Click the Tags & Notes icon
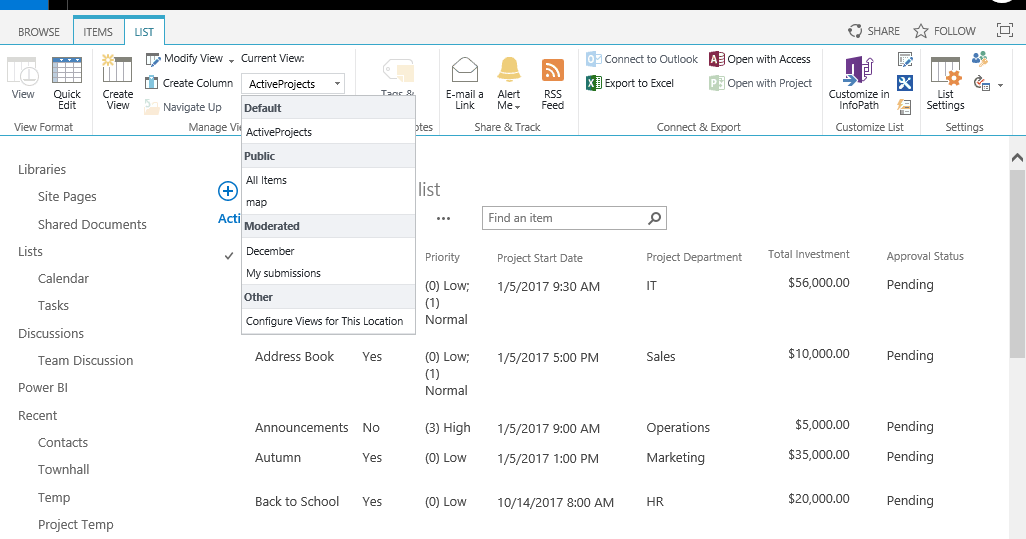This screenshot has height=539, width=1026. pos(398,70)
